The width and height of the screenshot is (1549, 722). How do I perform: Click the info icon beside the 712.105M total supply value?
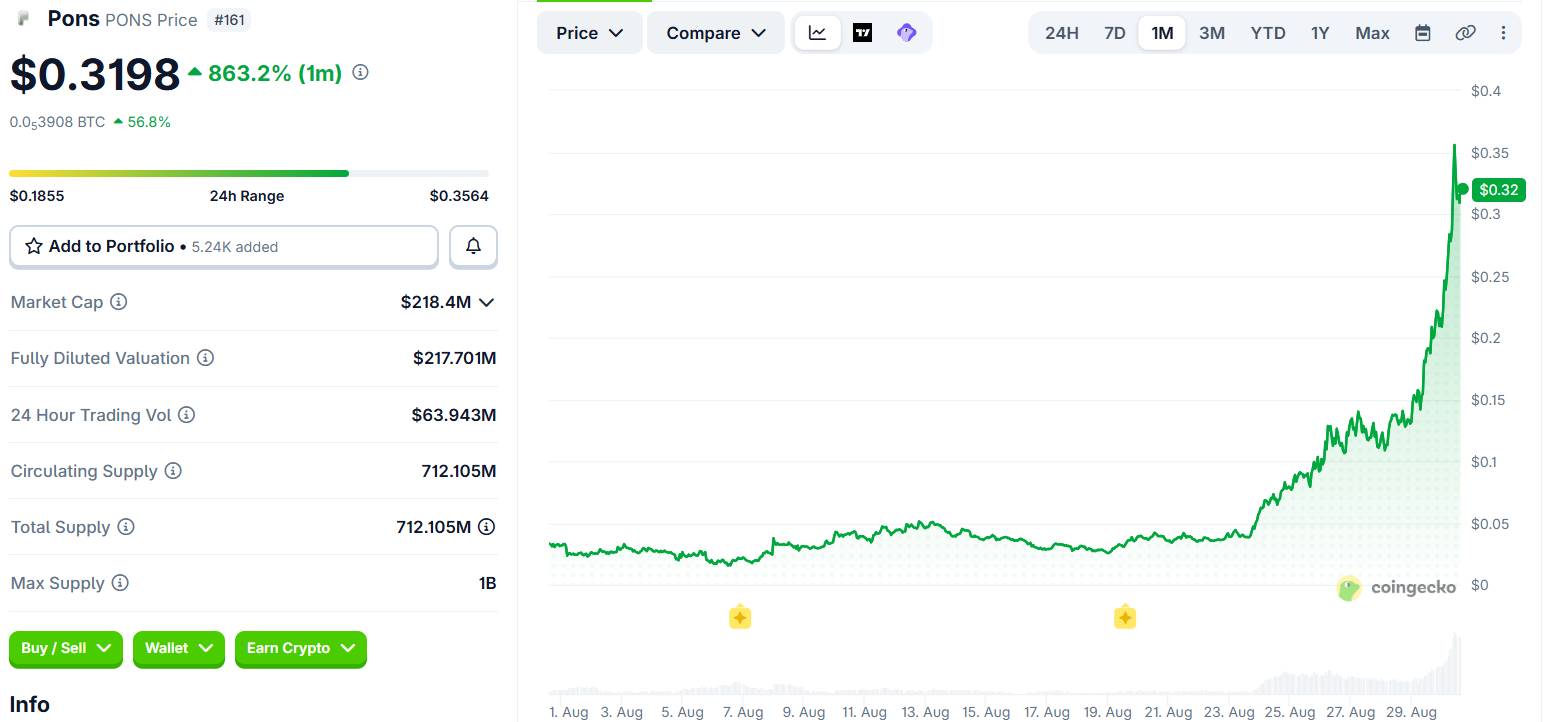click(x=487, y=527)
